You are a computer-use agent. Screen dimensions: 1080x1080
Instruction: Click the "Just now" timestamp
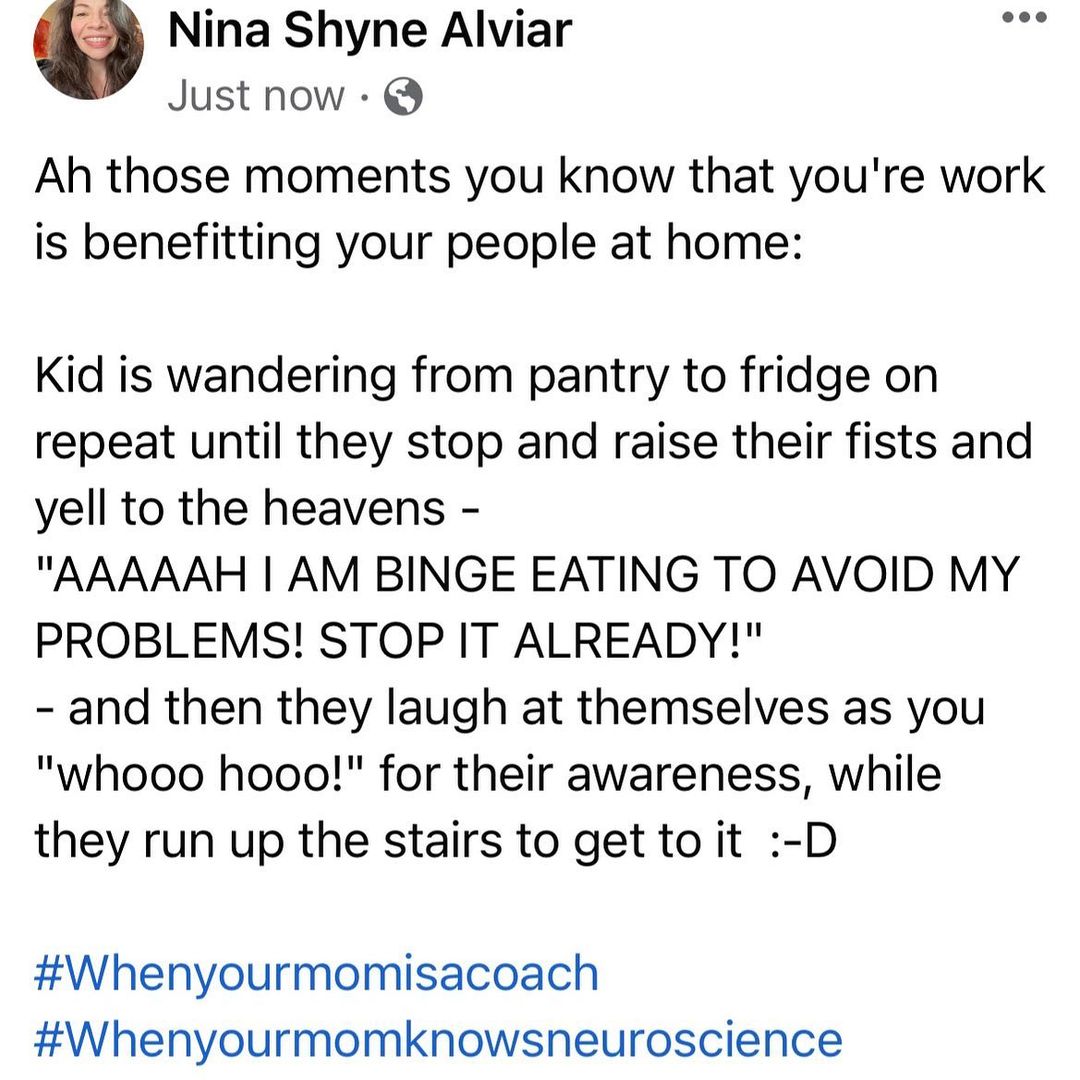[255, 97]
